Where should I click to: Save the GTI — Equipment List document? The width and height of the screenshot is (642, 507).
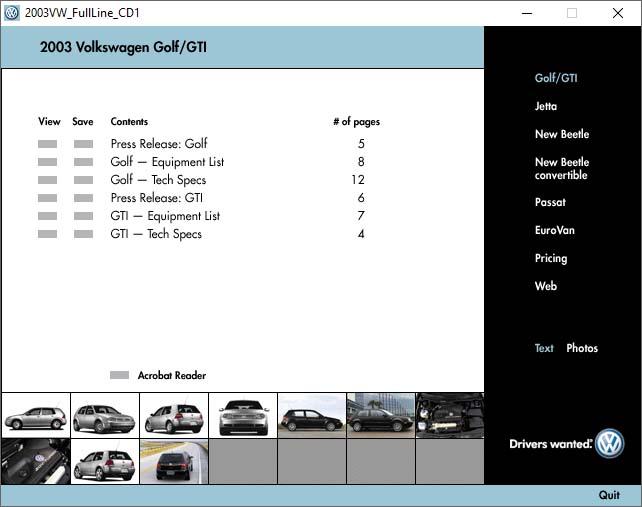click(x=84, y=216)
